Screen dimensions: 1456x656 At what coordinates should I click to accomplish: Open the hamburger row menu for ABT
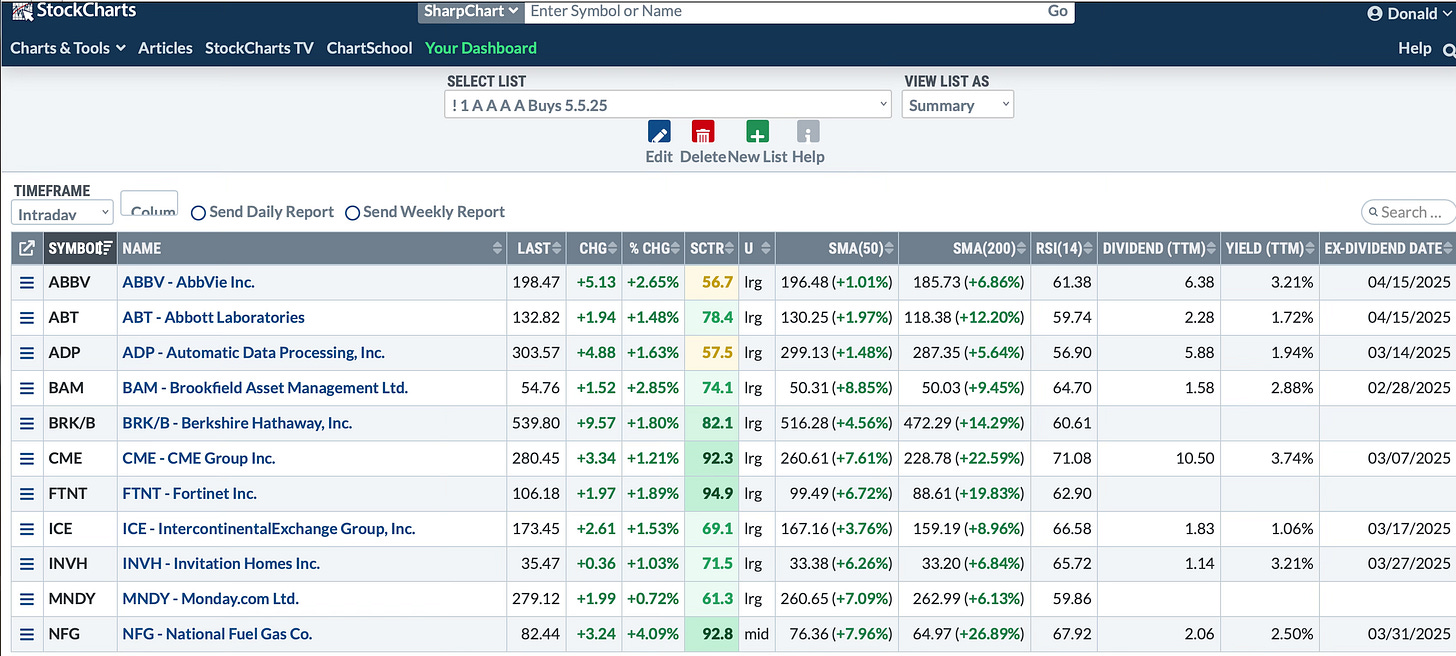(x=27, y=317)
